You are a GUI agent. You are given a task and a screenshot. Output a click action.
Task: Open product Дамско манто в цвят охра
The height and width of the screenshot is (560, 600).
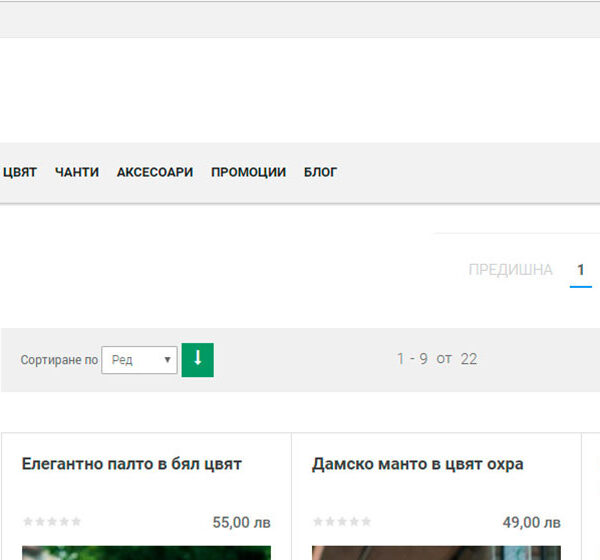417,464
